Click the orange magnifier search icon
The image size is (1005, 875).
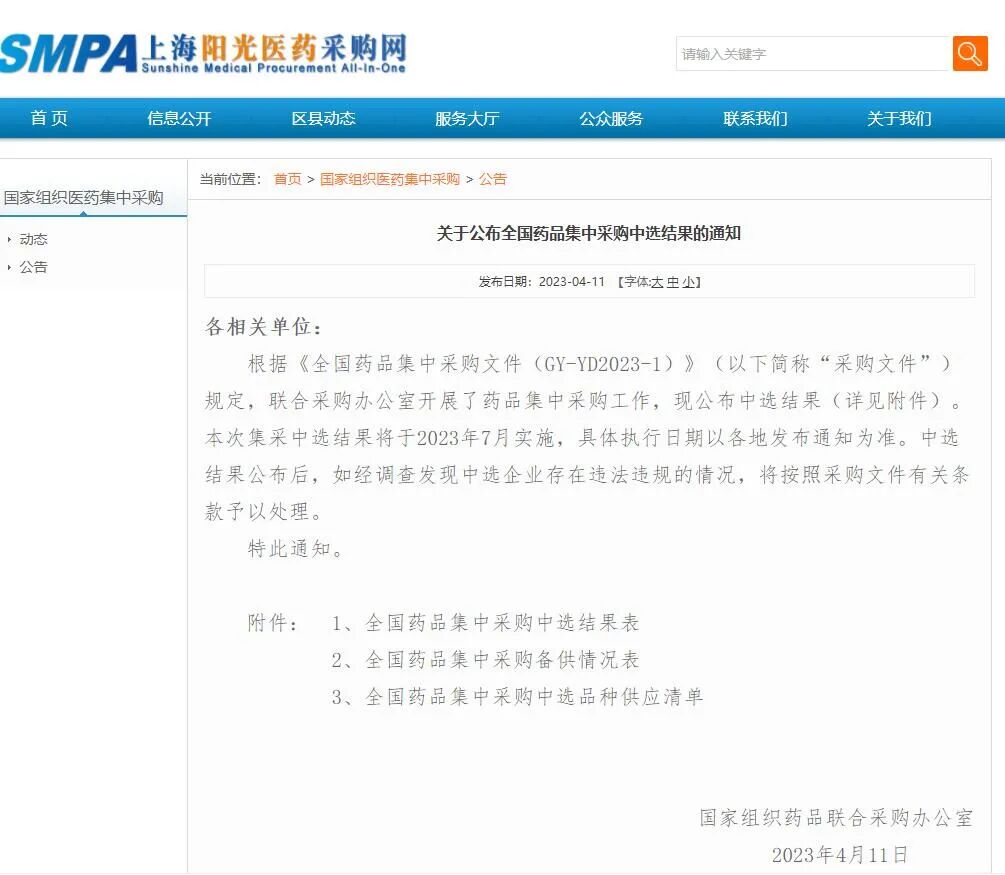click(x=969, y=54)
